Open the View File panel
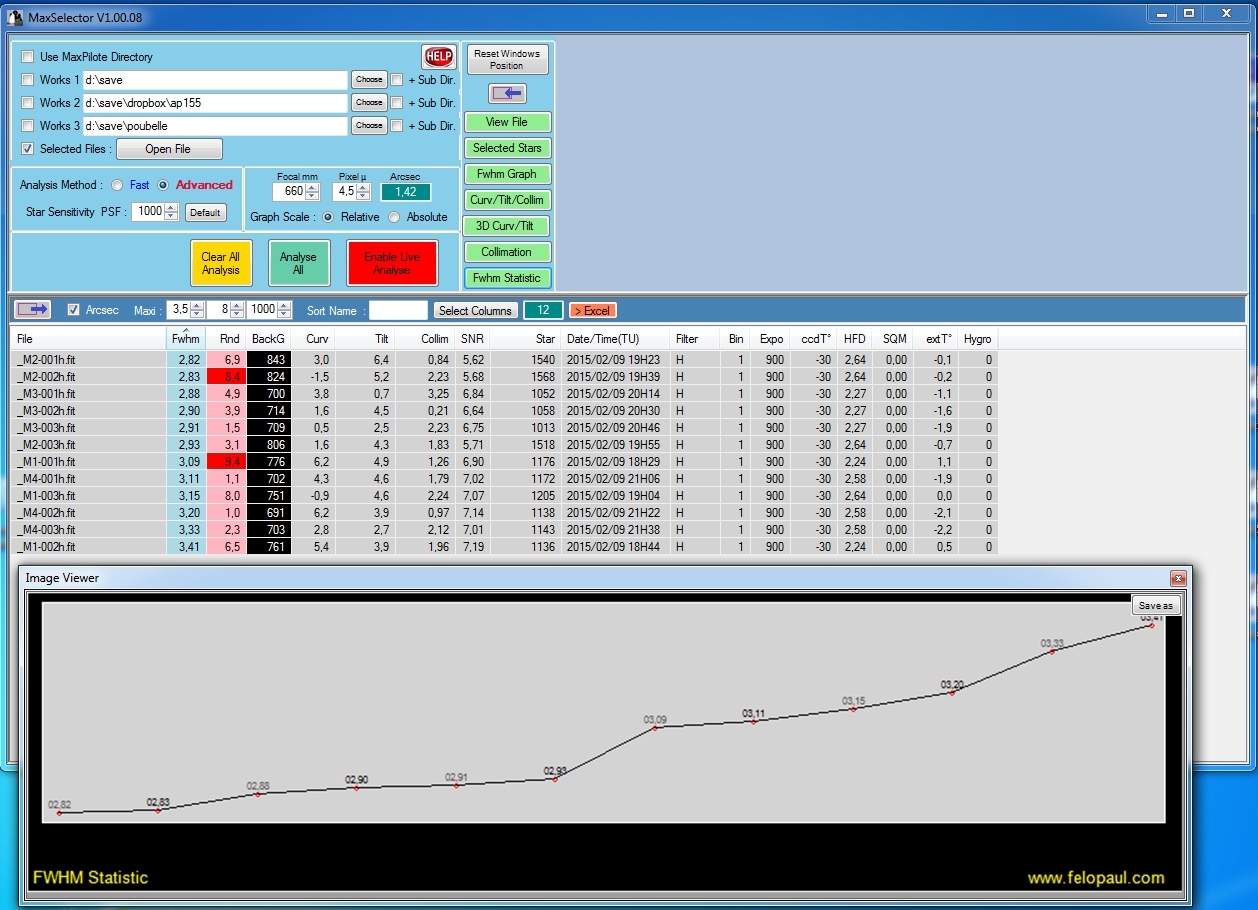This screenshot has height=910, width=1258. click(x=507, y=122)
